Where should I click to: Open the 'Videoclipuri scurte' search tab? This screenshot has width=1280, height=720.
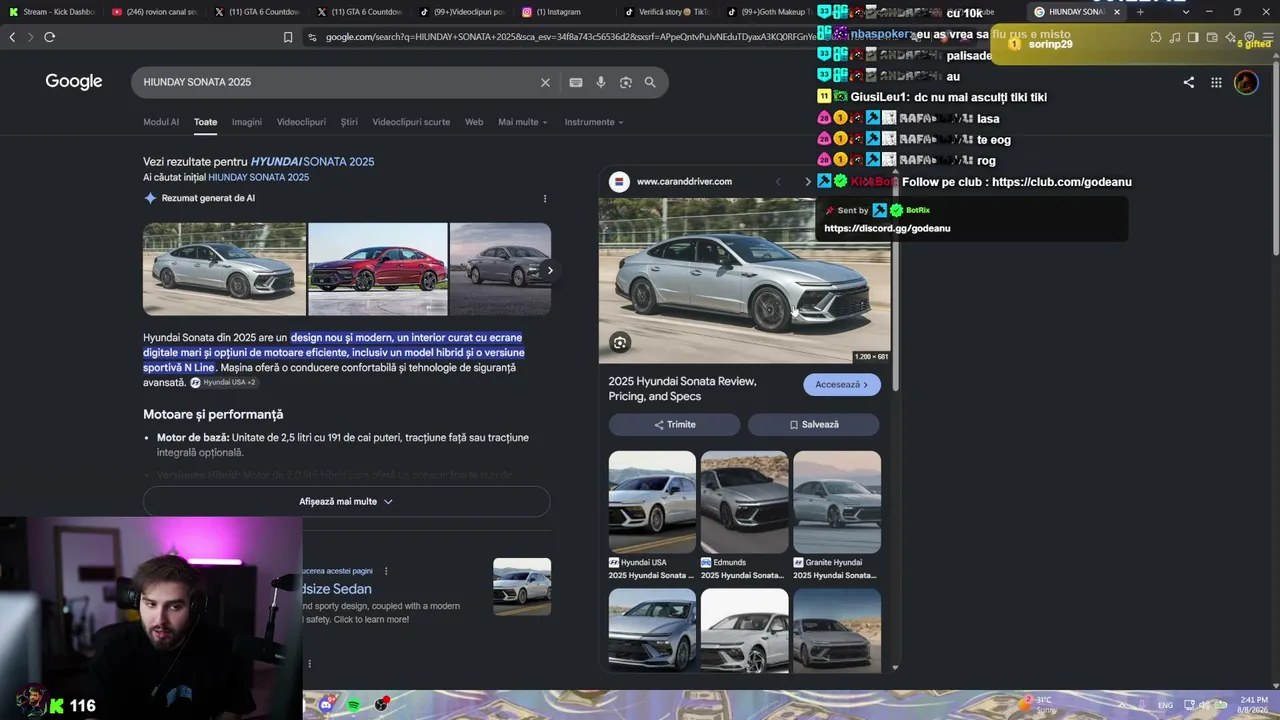coord(411,122)
